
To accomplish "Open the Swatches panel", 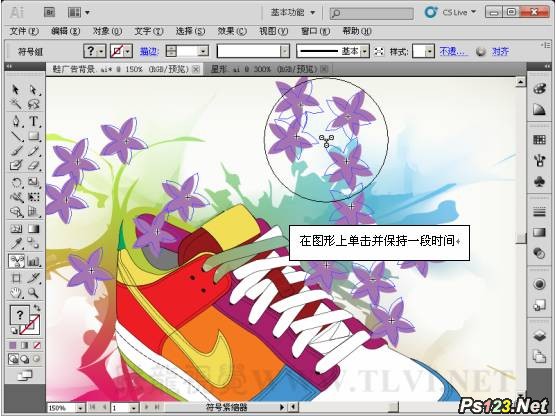I will (539, 139).
